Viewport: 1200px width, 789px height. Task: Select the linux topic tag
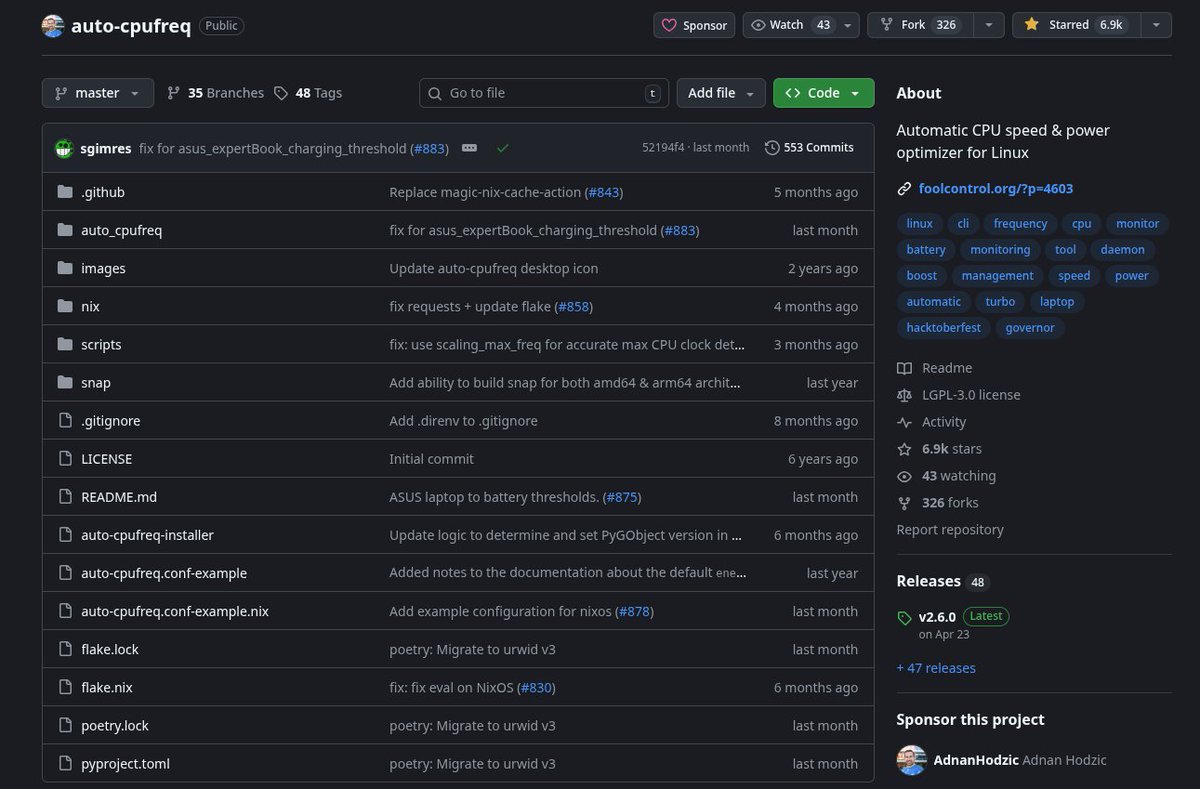click(919, 224)
